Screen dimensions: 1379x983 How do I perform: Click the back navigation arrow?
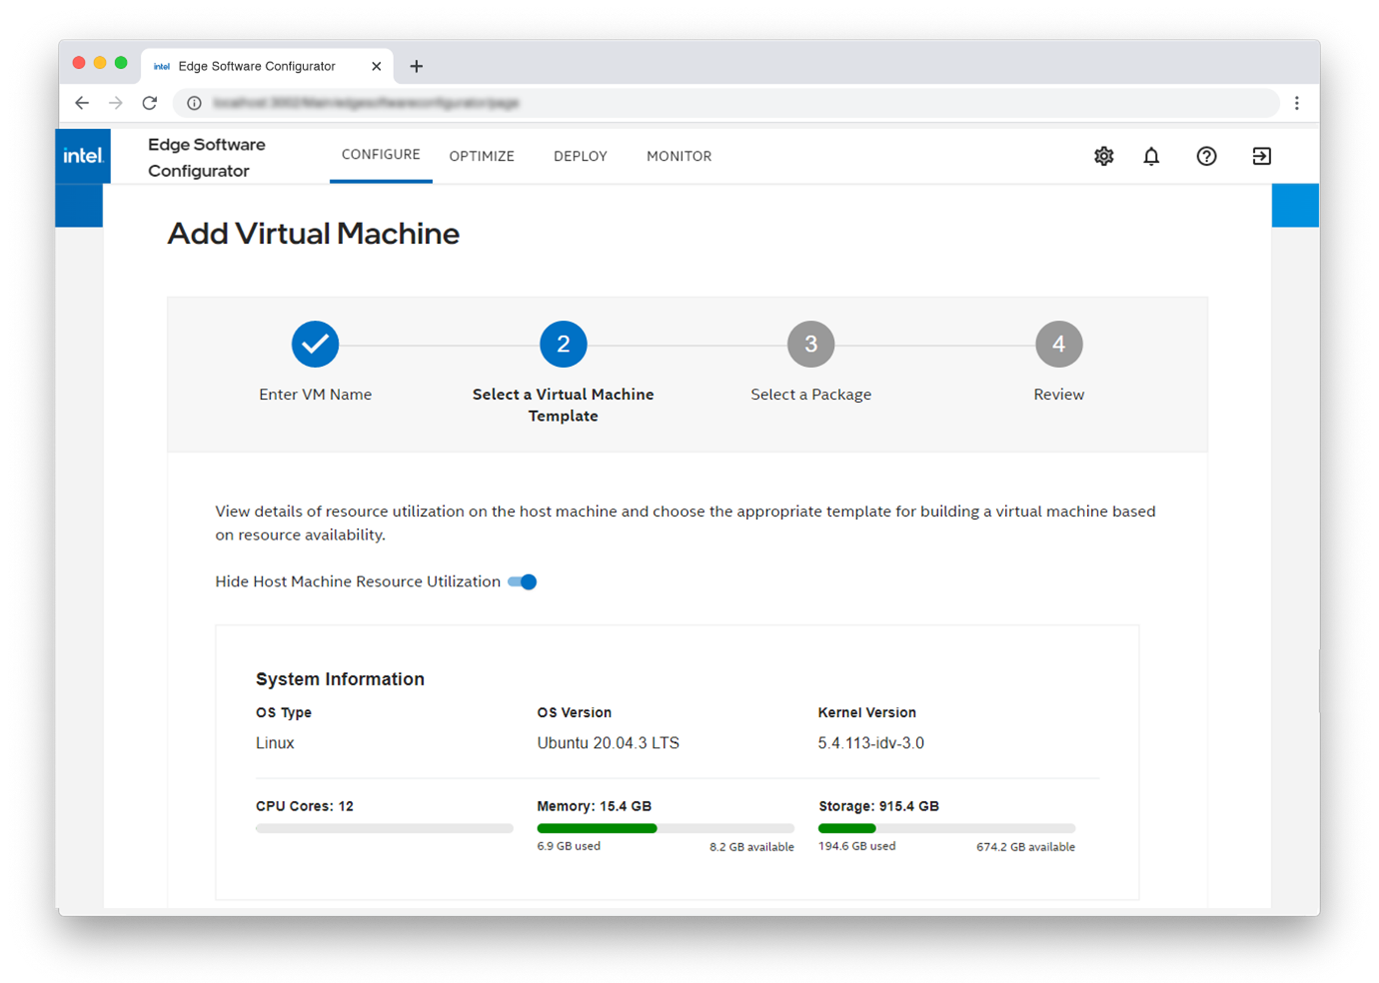click(82, 103)
